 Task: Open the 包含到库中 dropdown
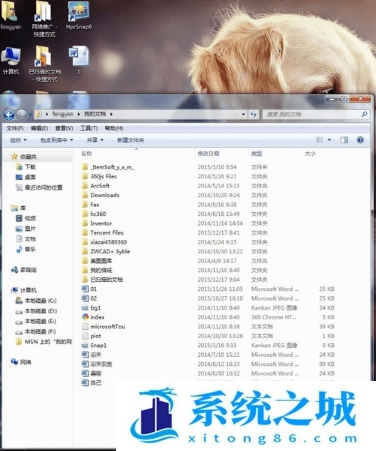[x=57, y=140]
